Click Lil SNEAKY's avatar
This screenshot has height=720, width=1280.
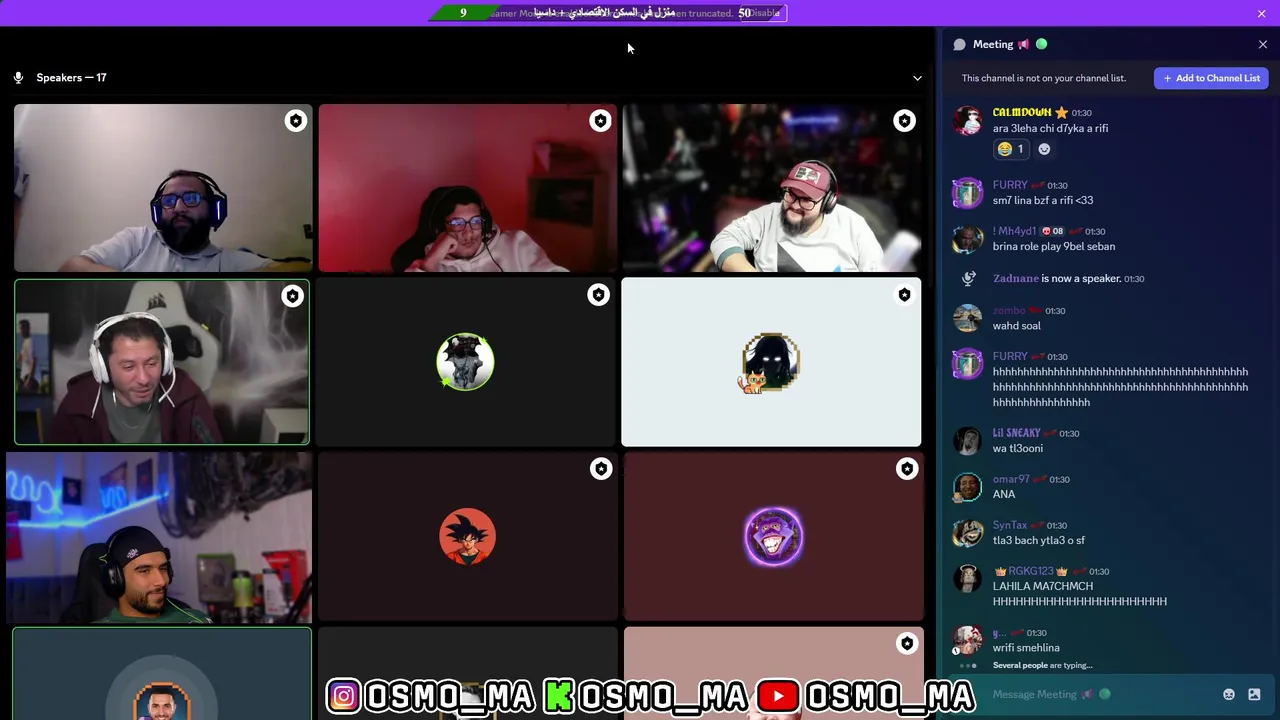tap(967, 441)
